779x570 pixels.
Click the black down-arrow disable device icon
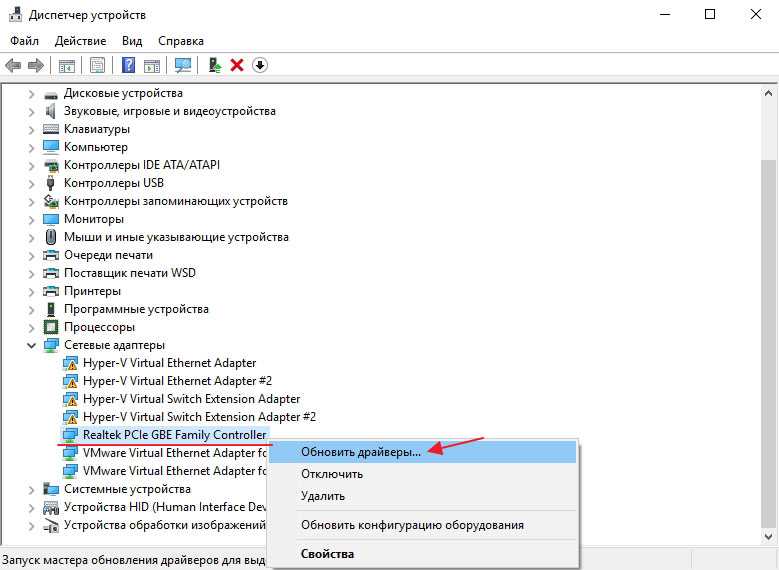260,65
